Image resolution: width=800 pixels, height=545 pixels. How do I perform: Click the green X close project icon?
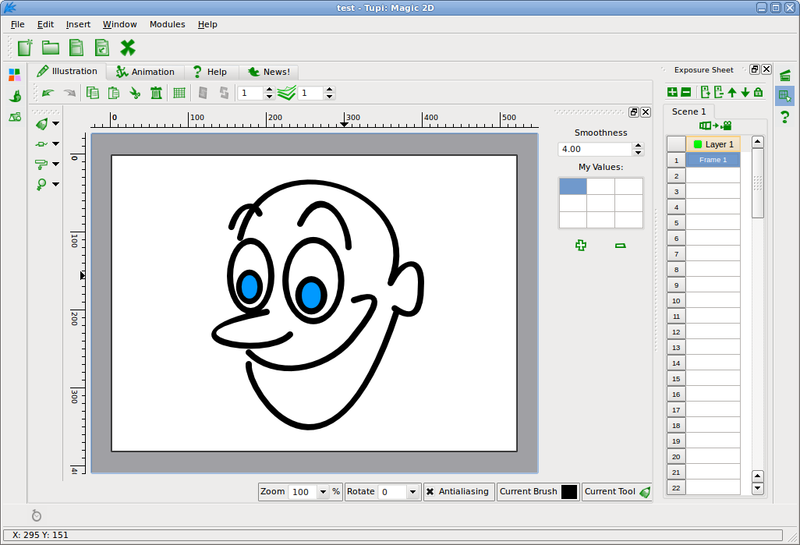pyautogui.click(x=128, y=47)
